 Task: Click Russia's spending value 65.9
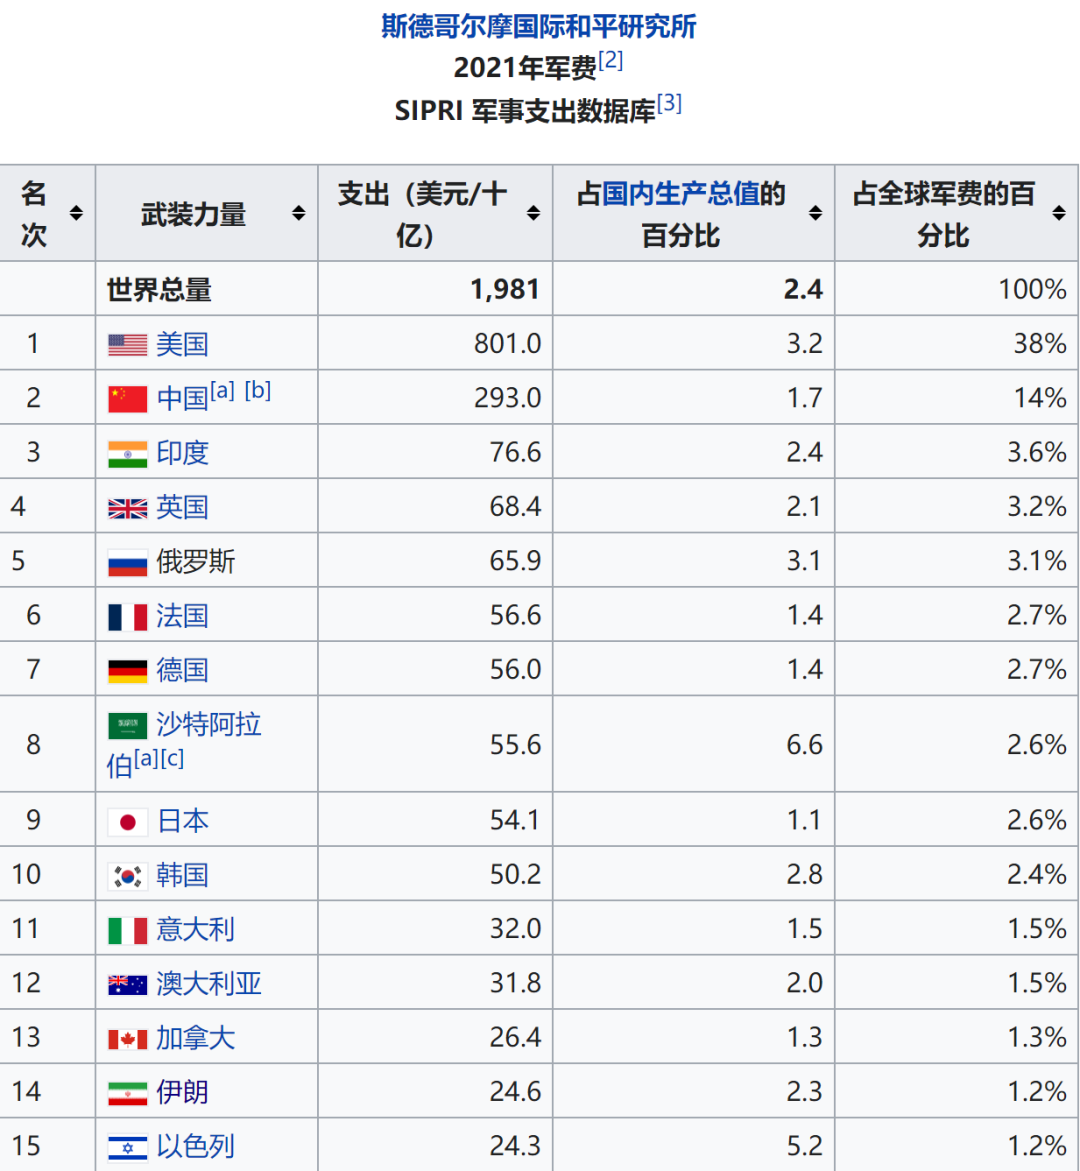[x=515, y=562]
